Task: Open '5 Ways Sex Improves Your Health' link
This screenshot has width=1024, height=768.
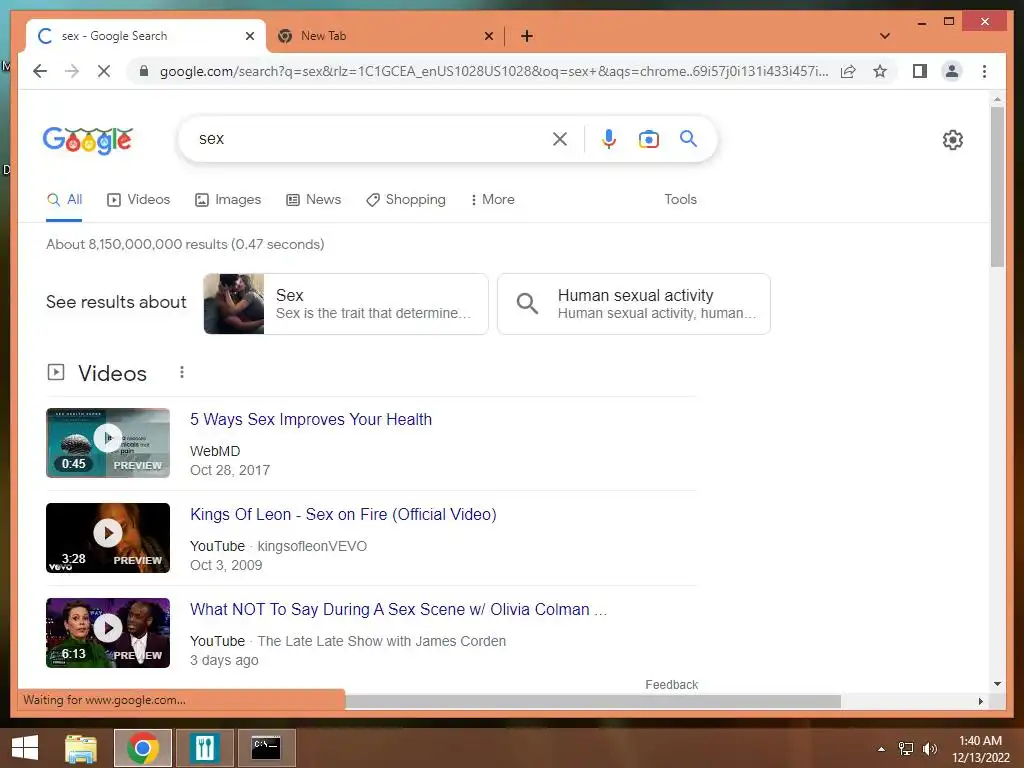Action: 311,419
